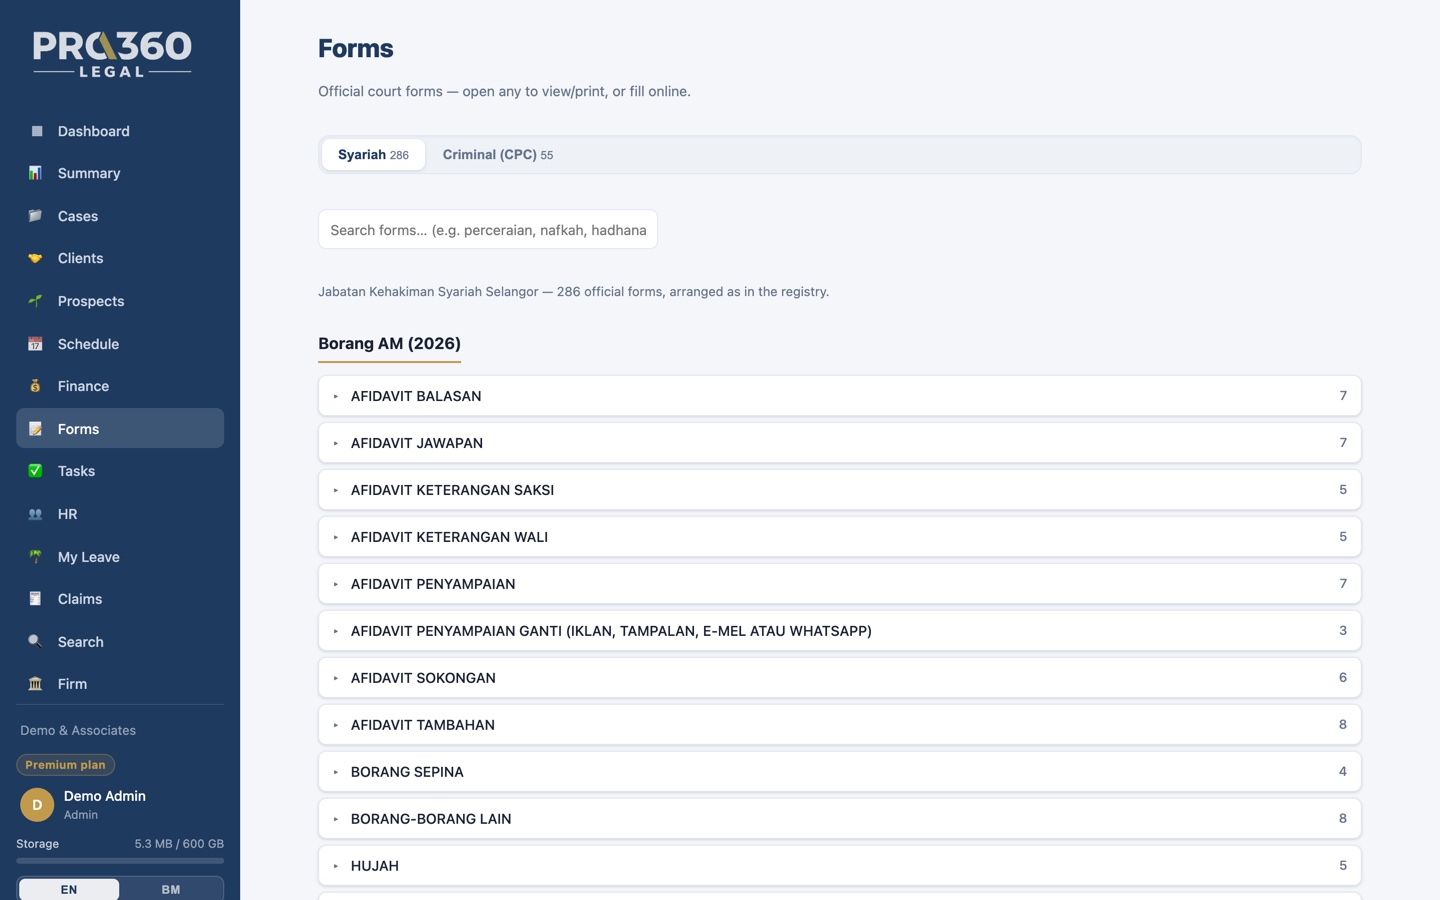Select the Syariah tab
1440x900 pixels.
(x=373, y=155)
